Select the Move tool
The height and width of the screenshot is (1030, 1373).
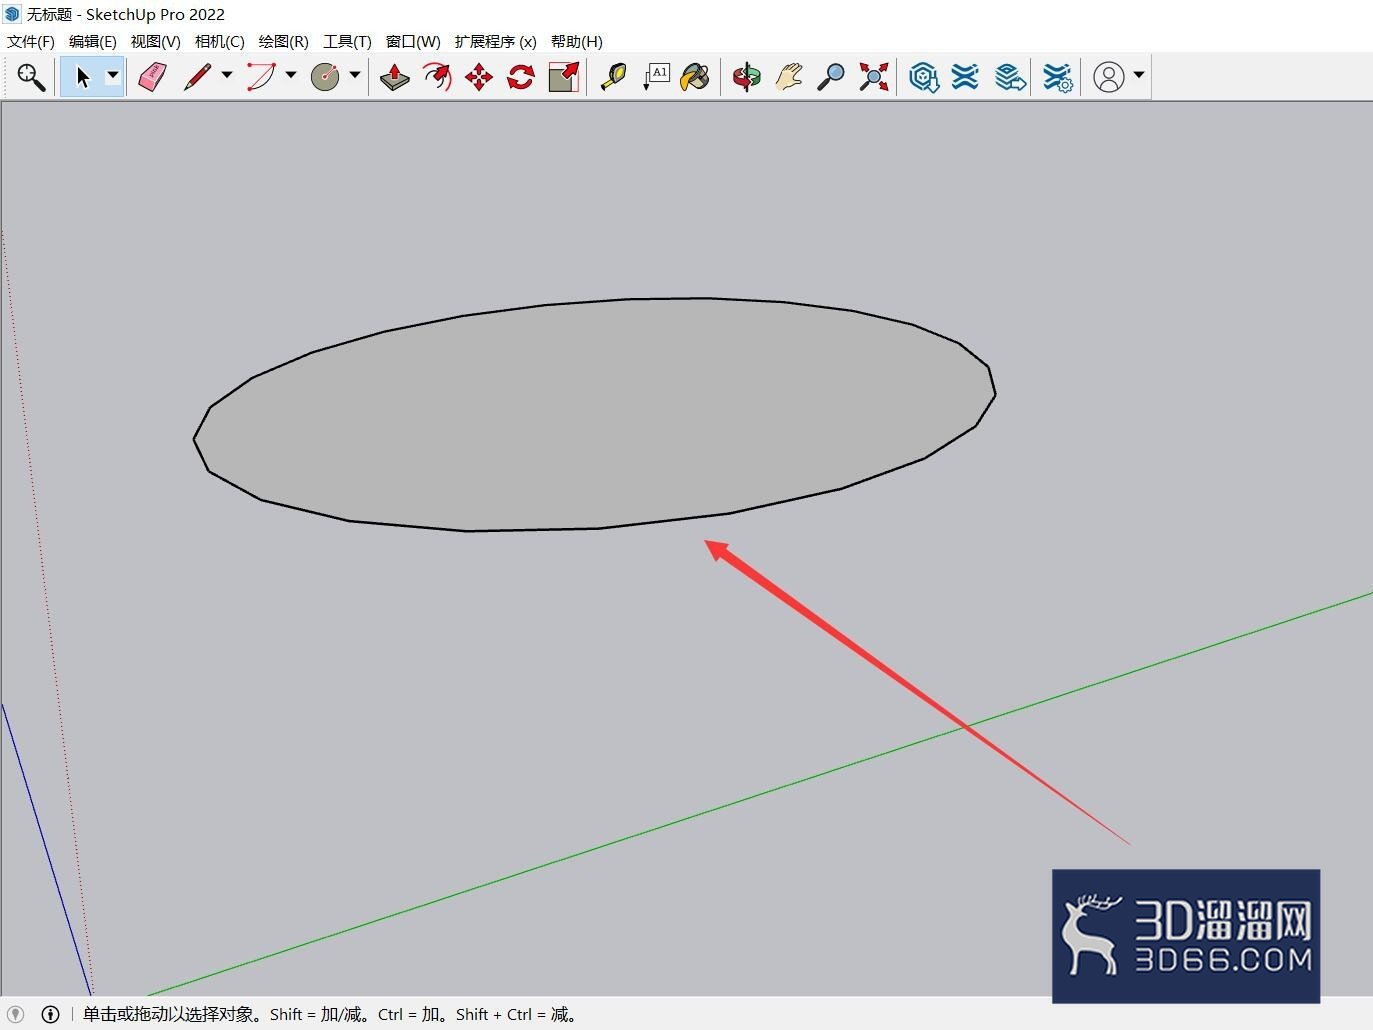479,77
